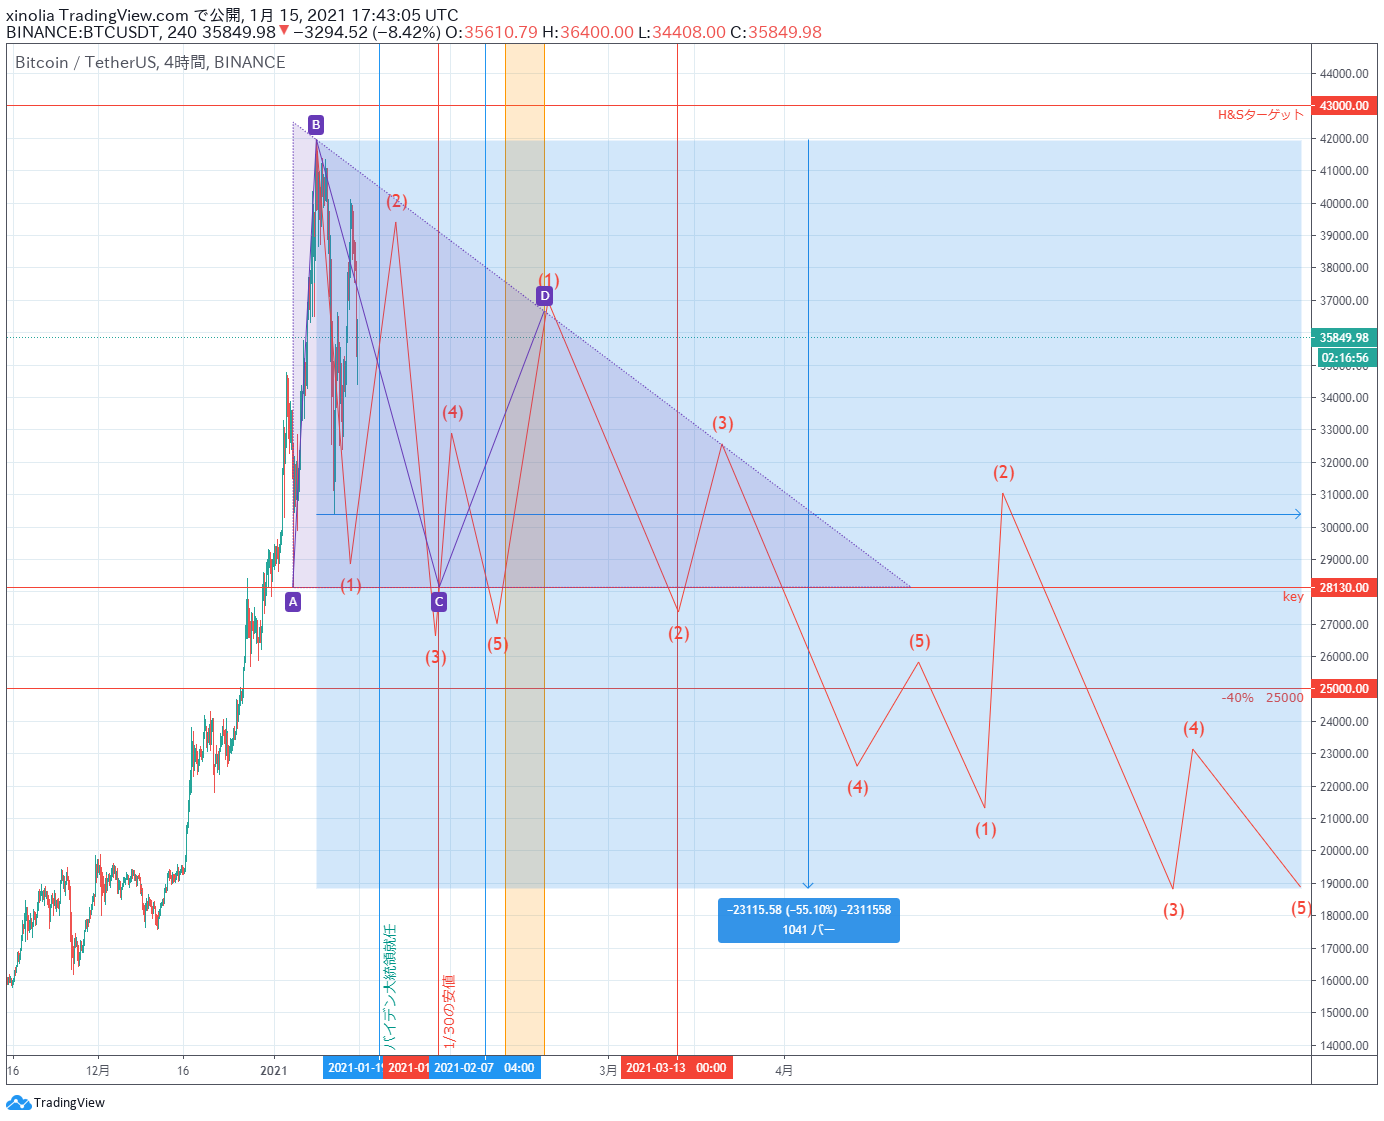Select the blue 2021-01 date marker
Image resolution: width=1384 pixels, height=1121 pixels.
pyautogui.click(x=355, y=1068)
